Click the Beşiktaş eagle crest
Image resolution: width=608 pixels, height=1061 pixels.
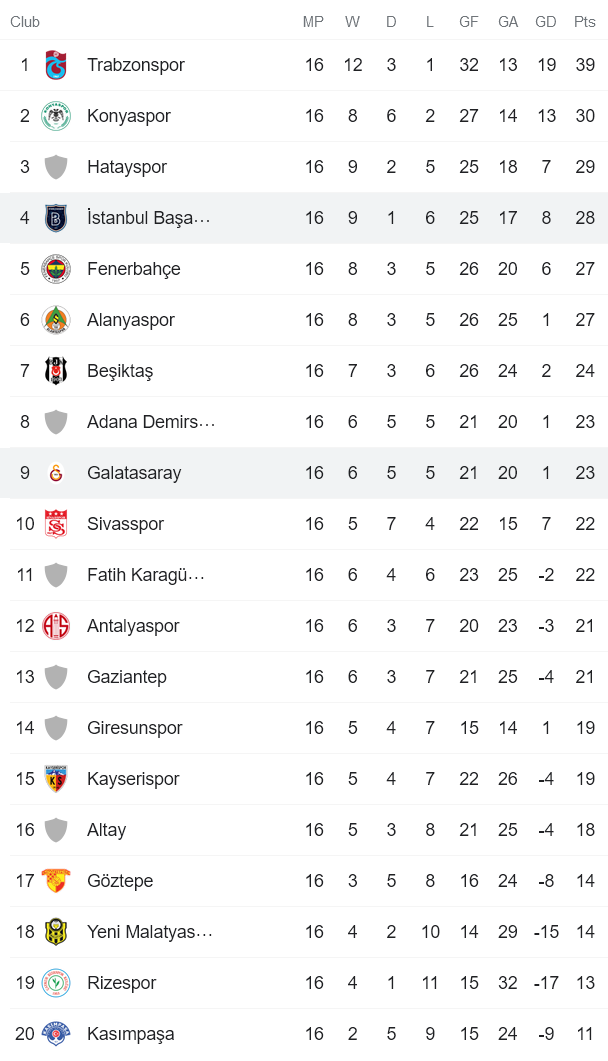coord(57,370)
